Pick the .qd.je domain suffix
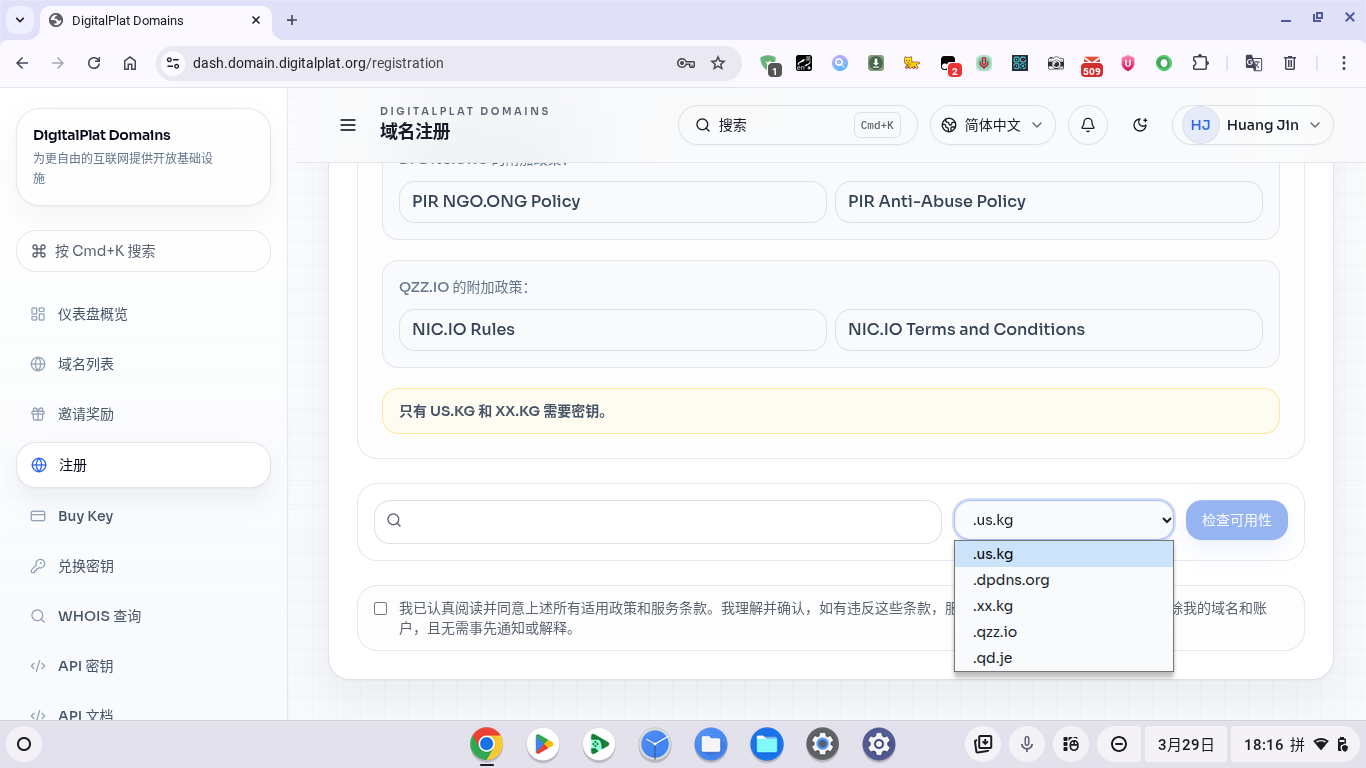1366x768 pixels. (992, 658)
